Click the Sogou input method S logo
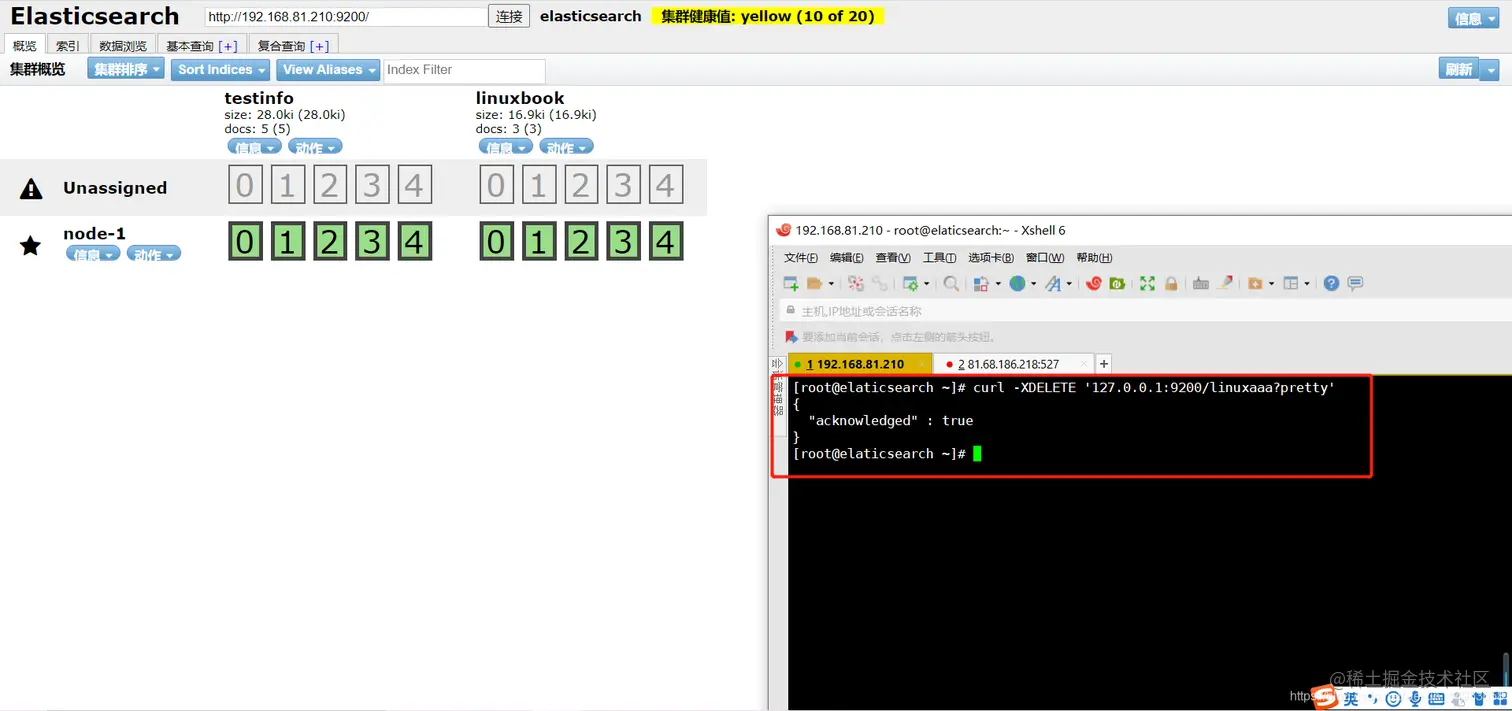The width and height of the screenshot is (1512, 711). tap(1325, 697)
